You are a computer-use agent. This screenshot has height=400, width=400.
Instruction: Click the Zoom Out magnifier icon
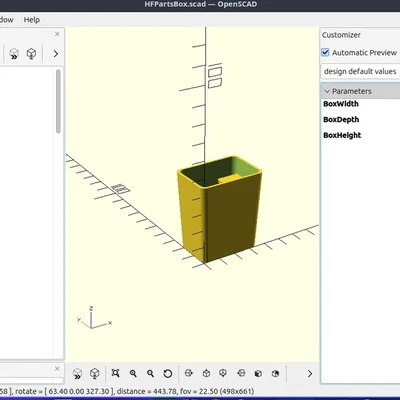[x=150, y=373]
